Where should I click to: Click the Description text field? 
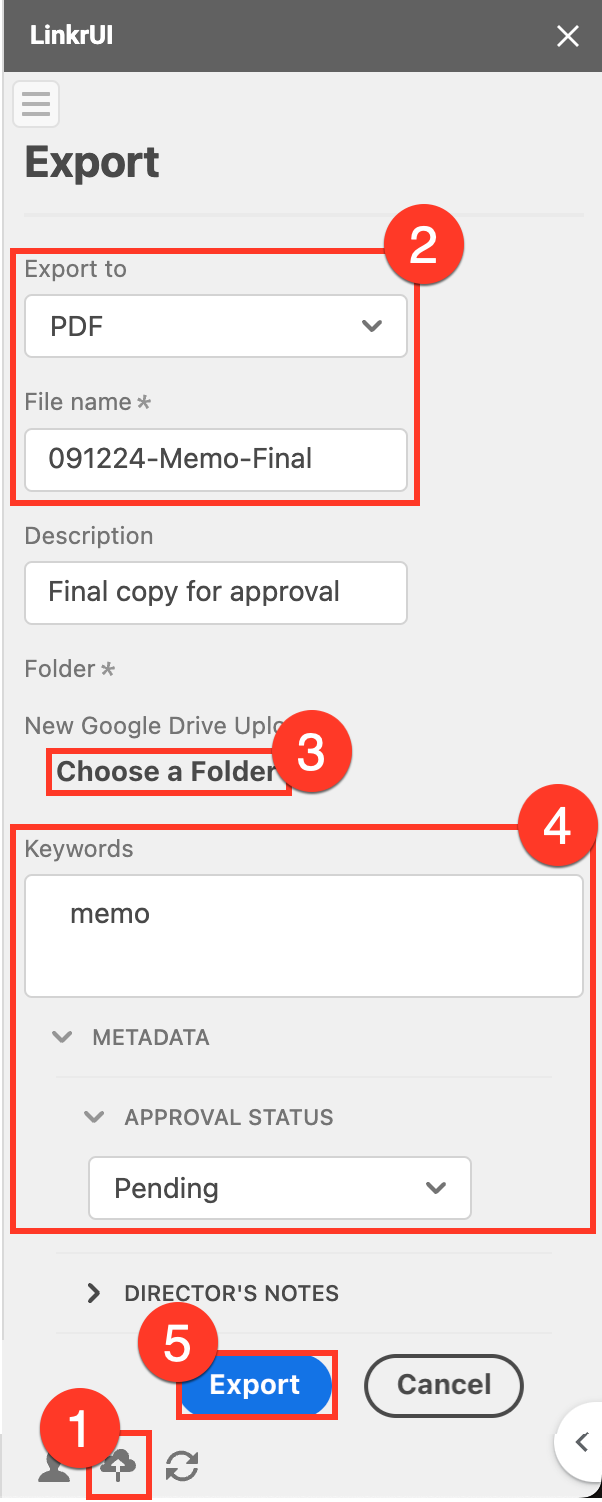pyautogui.click(x=215, y=592)
